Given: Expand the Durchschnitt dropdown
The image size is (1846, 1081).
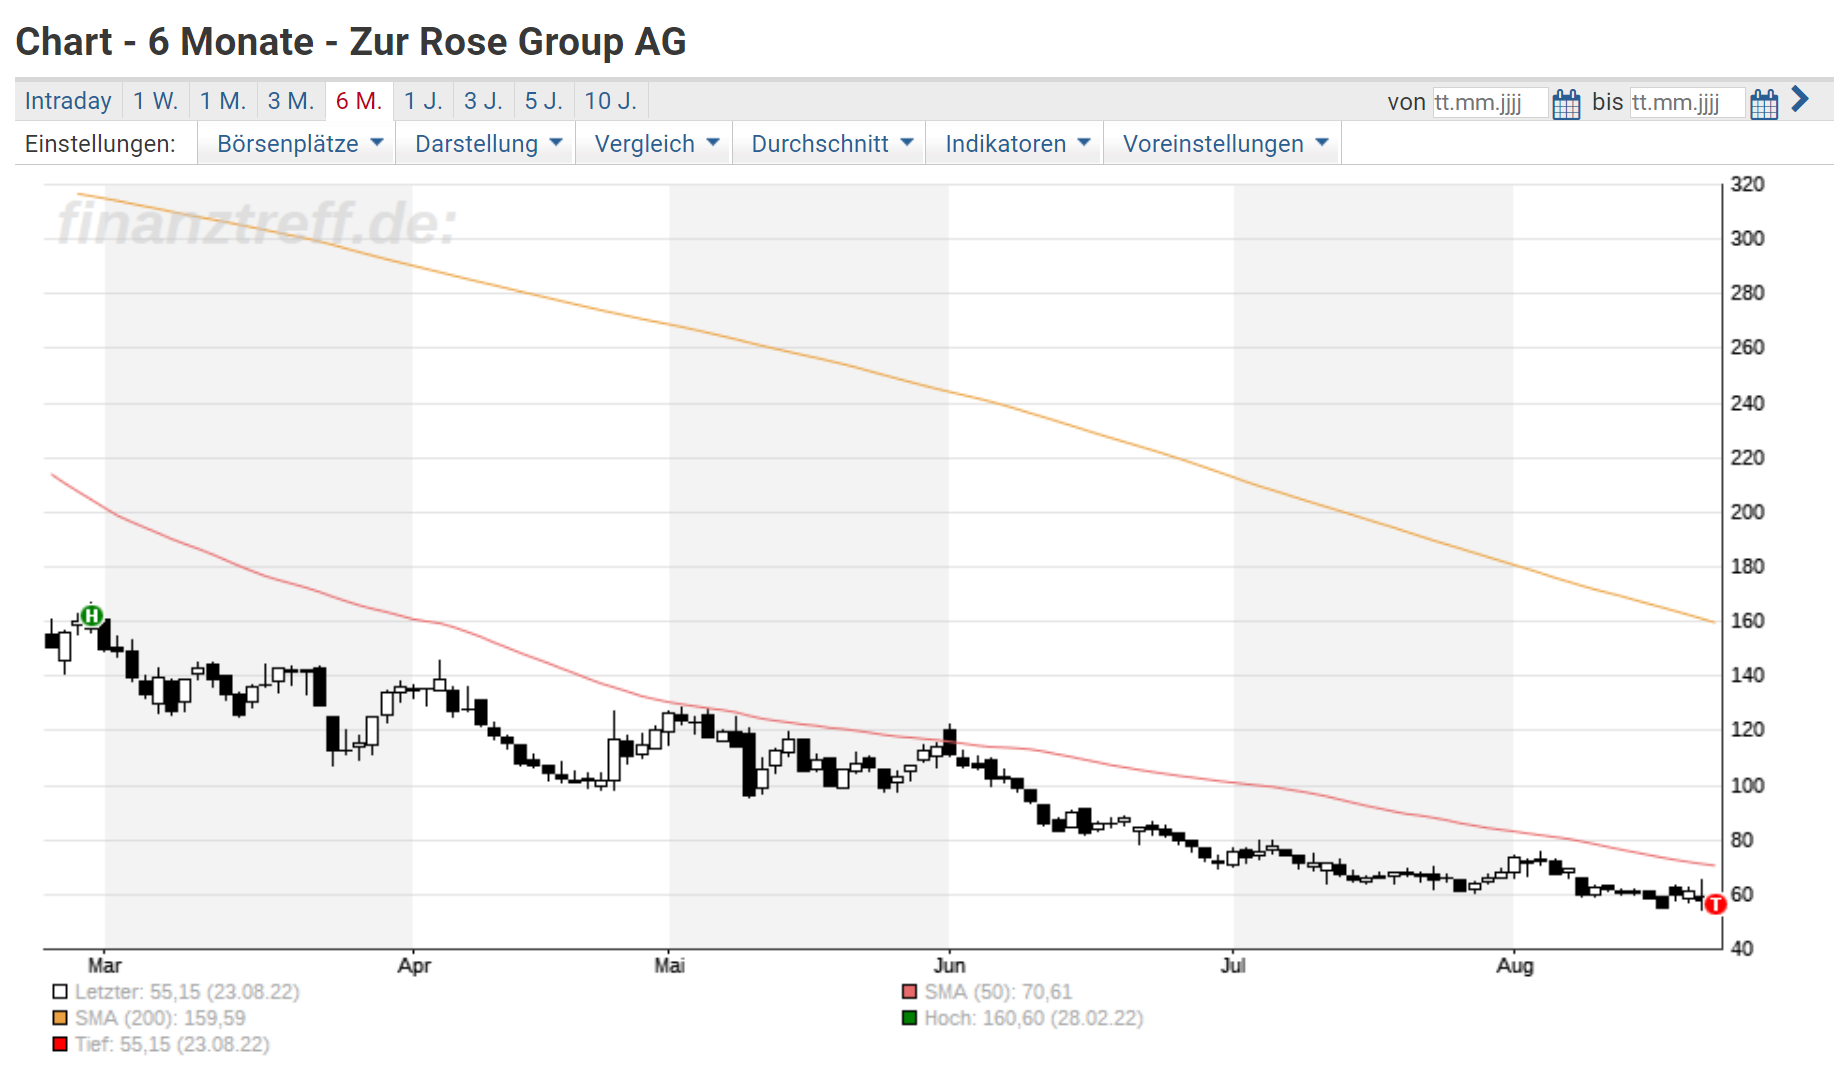Looking at the screenshot, I should pyautogui.click(x=830, y=144).
